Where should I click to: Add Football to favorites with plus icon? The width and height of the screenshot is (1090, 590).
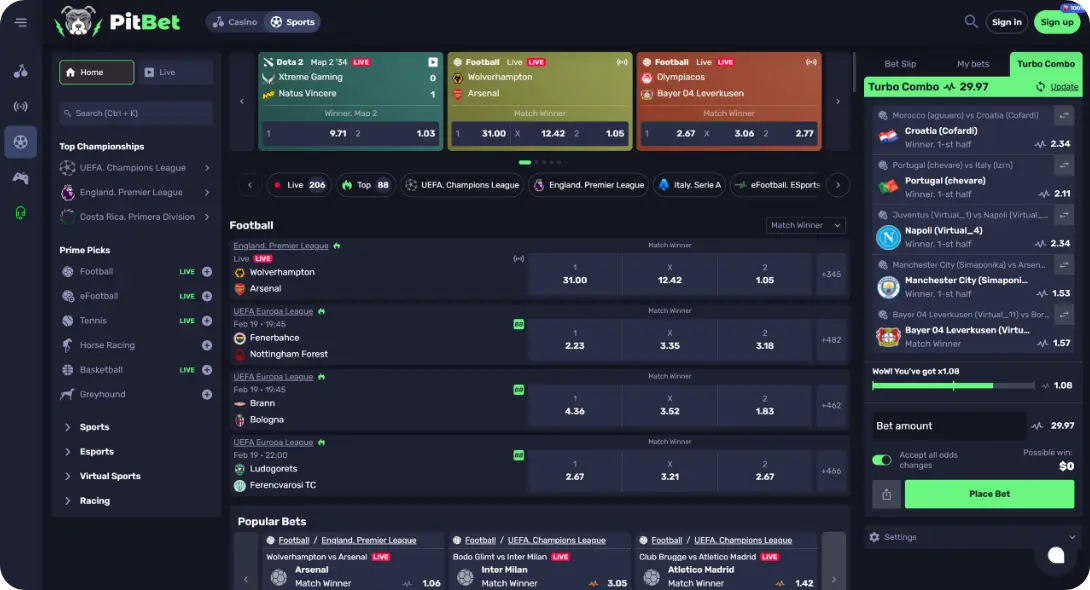207,272
